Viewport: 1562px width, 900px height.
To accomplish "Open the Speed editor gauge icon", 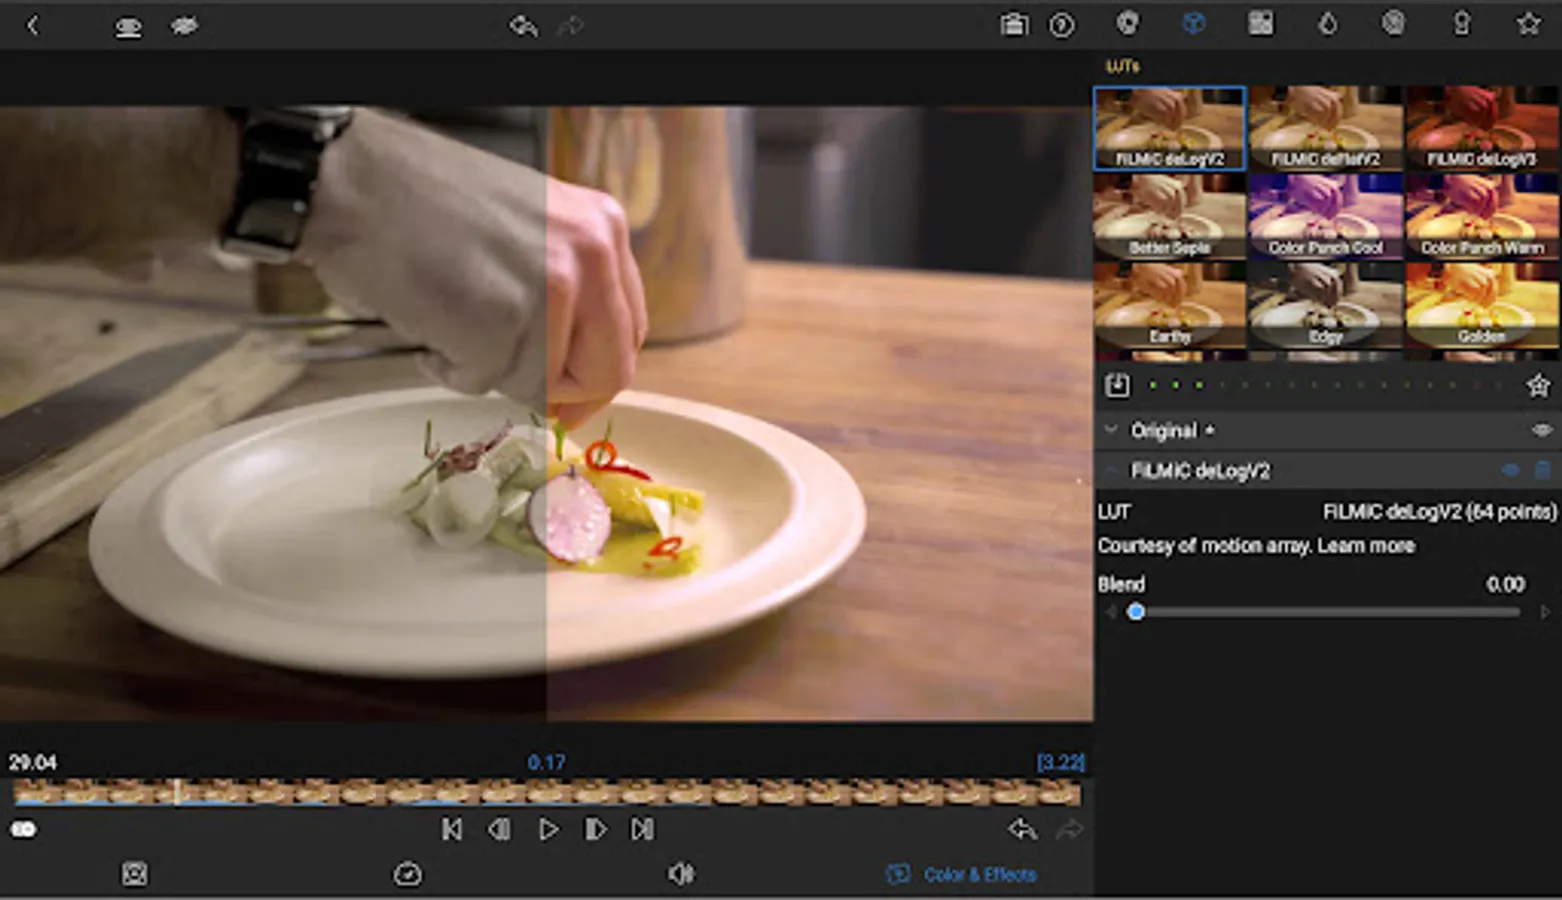I will tap(407, 874).
